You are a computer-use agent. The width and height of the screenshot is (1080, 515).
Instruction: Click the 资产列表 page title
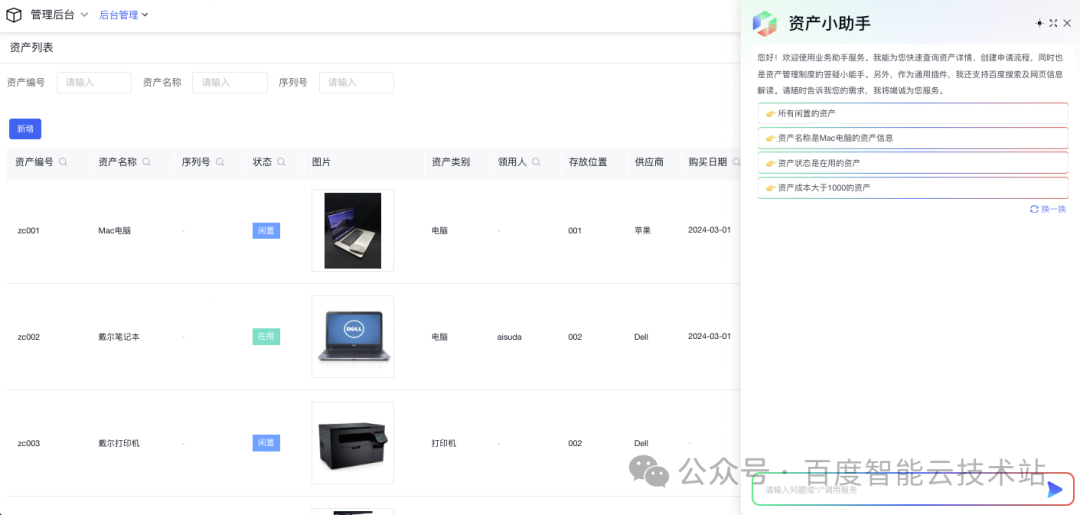(x=31, y=48)
